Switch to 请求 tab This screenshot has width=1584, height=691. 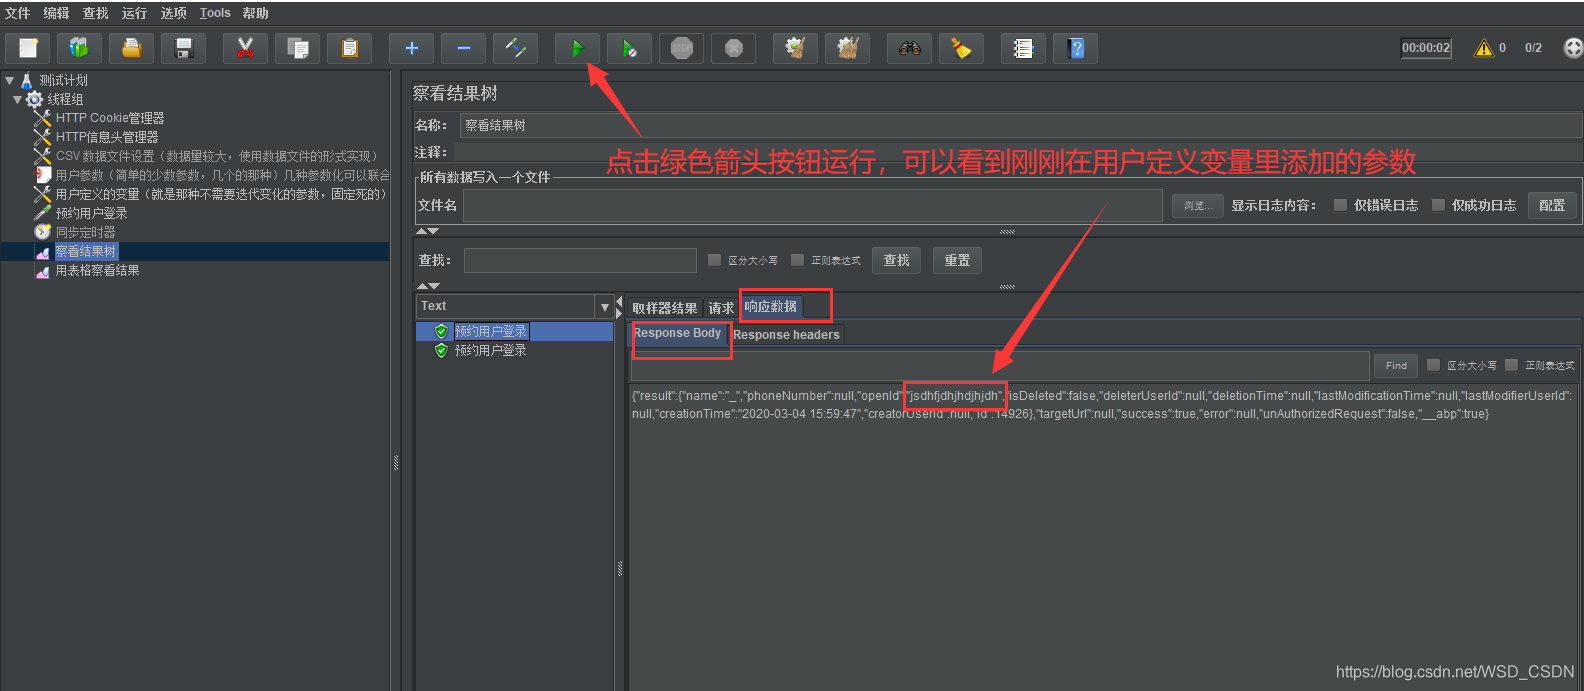pyautogui.click(x=721, y=308)
